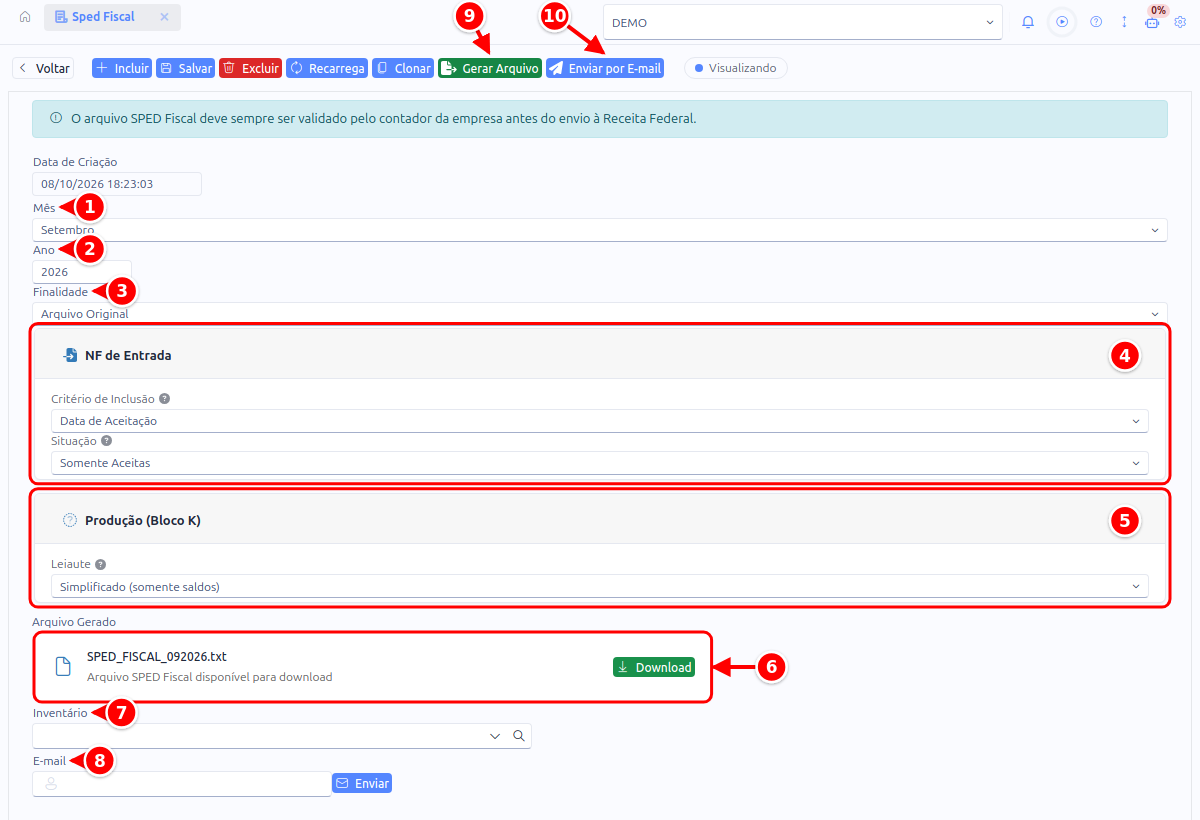
Task: Reload data with Recarrega
Action: tap(327, 68)
